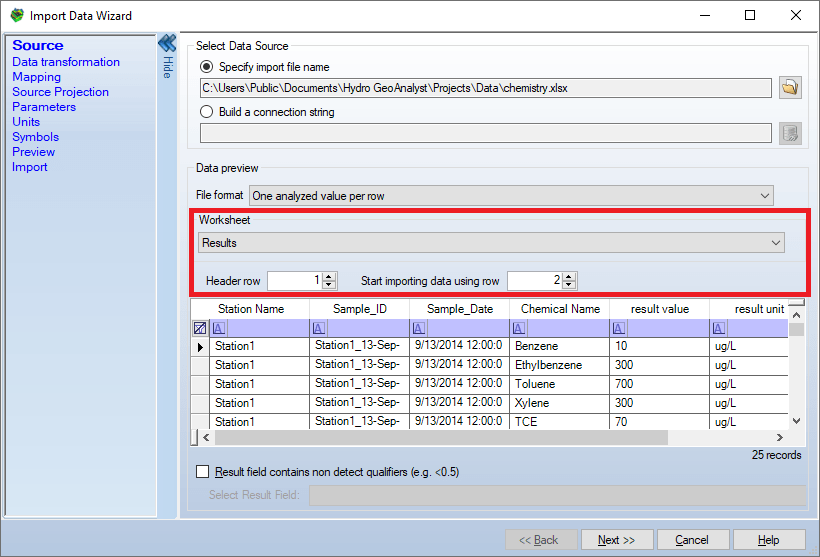Click the filter icon under Station Name
This screenshot has height=557, width=820.
[219, 328]
